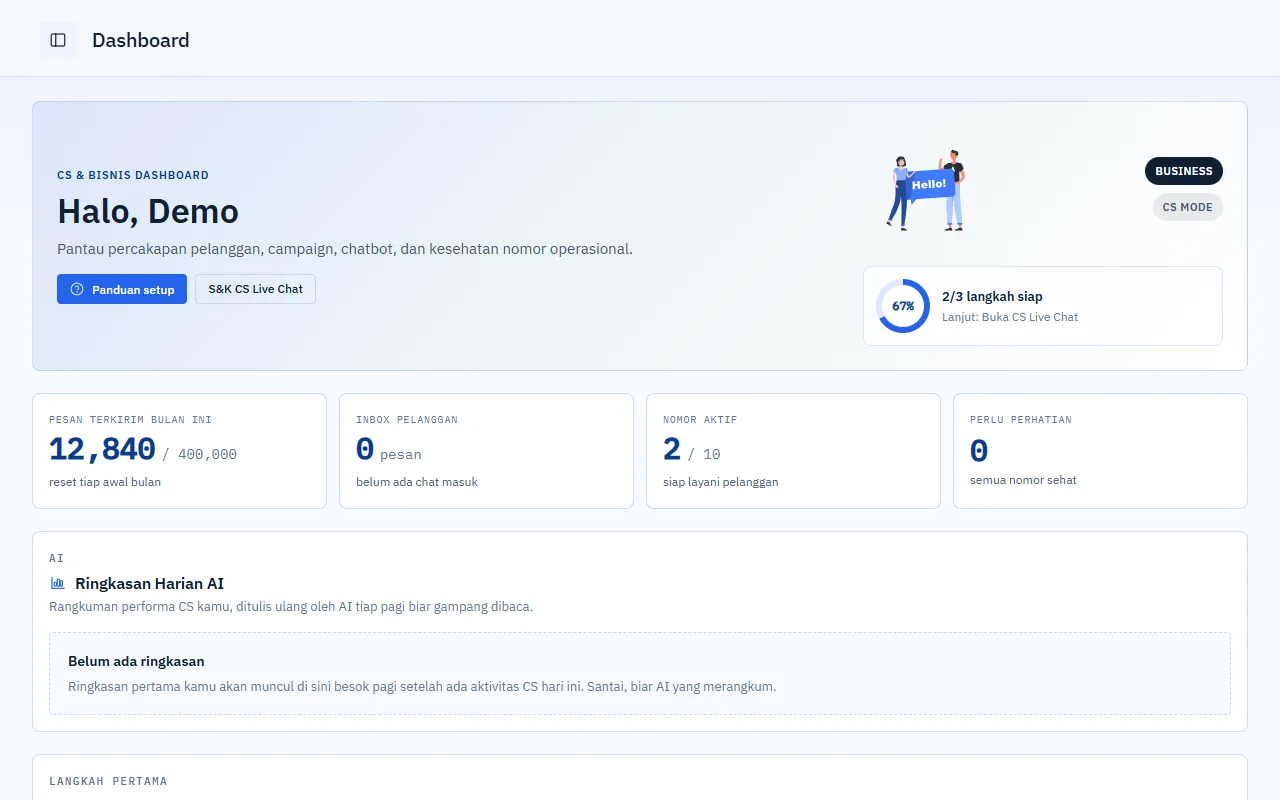Click the belum ada chat masuk text
Image resolution: width=1280 pixels, height=800 pixels.
click(417, 482)
